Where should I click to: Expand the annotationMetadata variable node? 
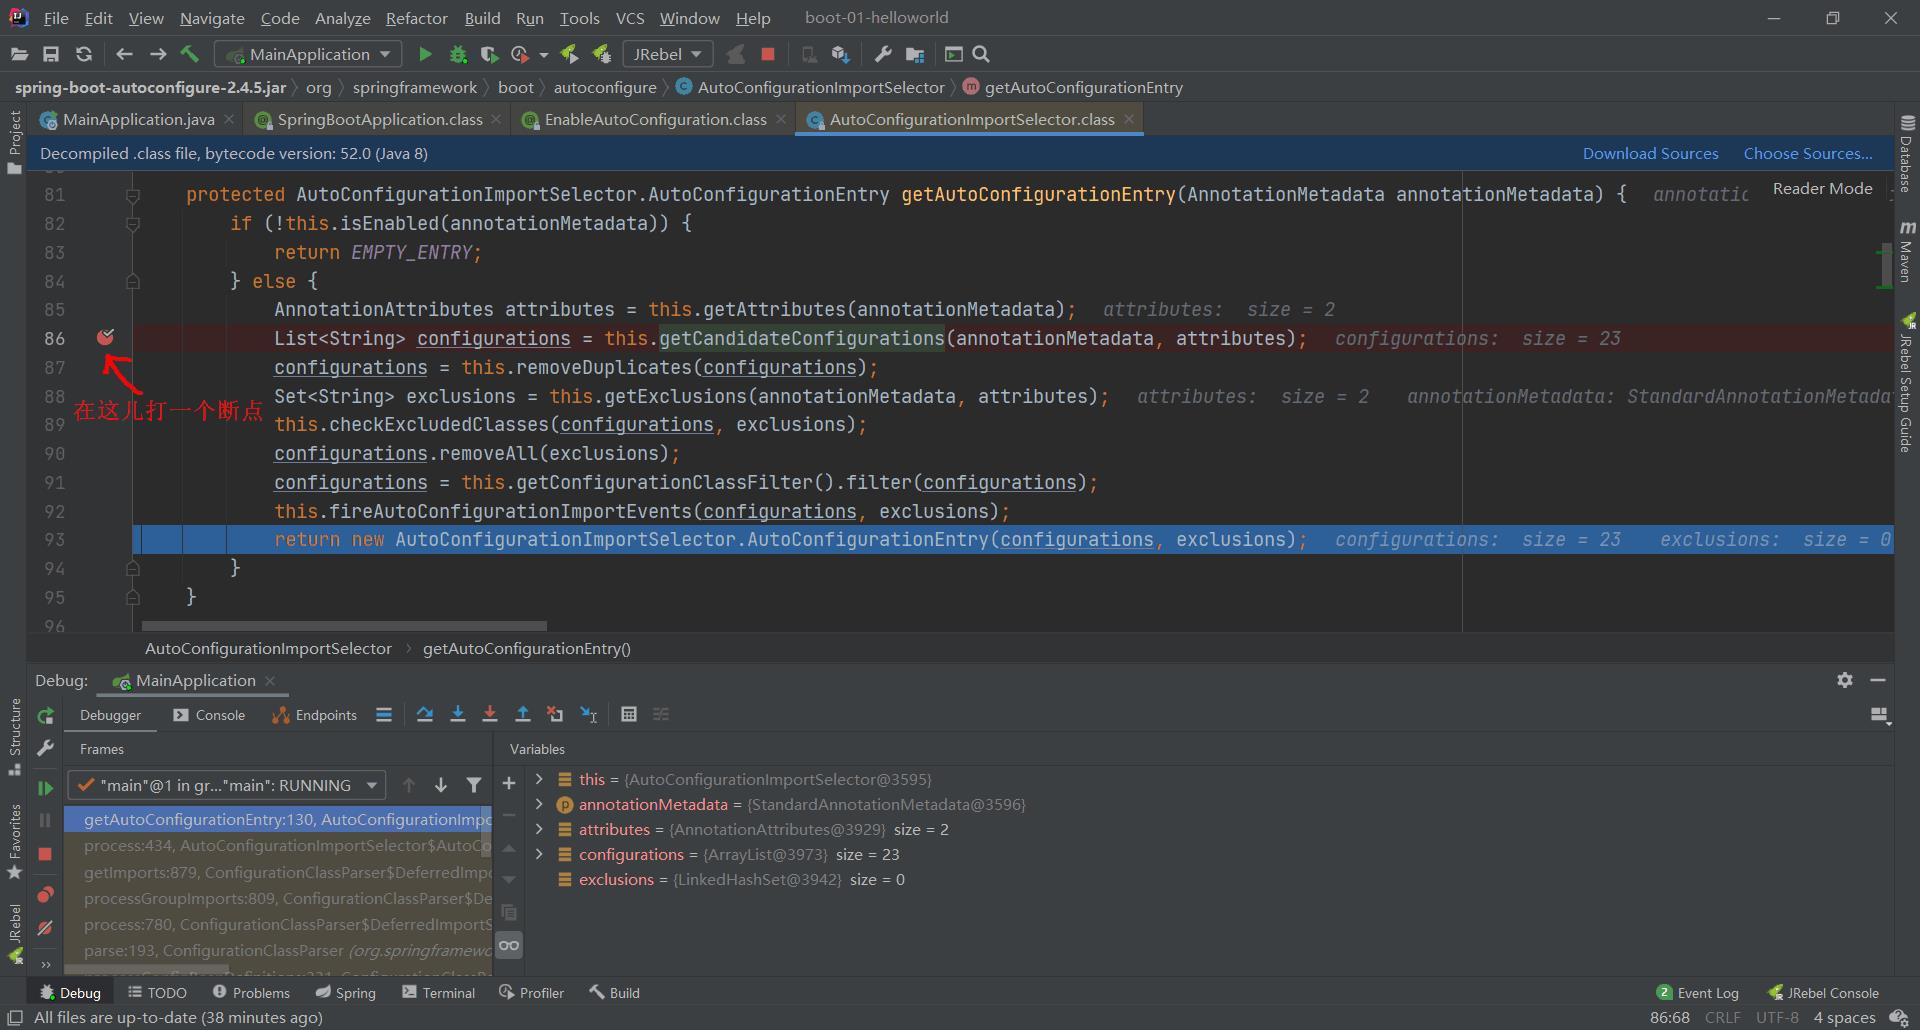(x=539, y=804)
